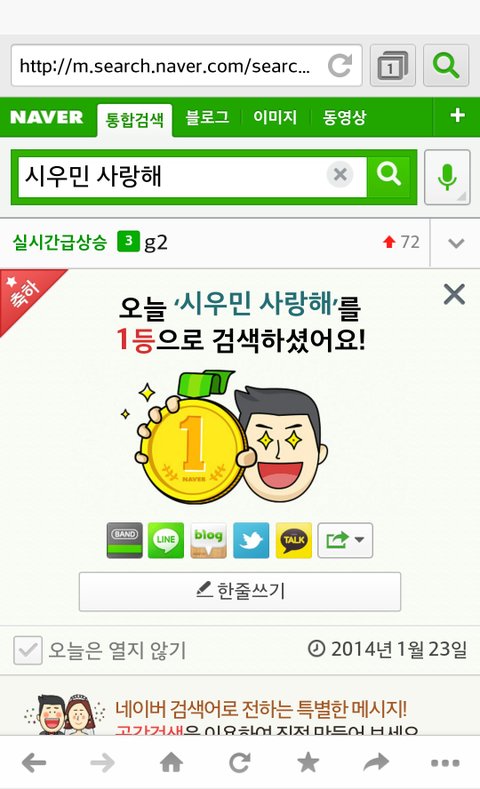Expand more categories with plus button

click(x=457, y=116)
